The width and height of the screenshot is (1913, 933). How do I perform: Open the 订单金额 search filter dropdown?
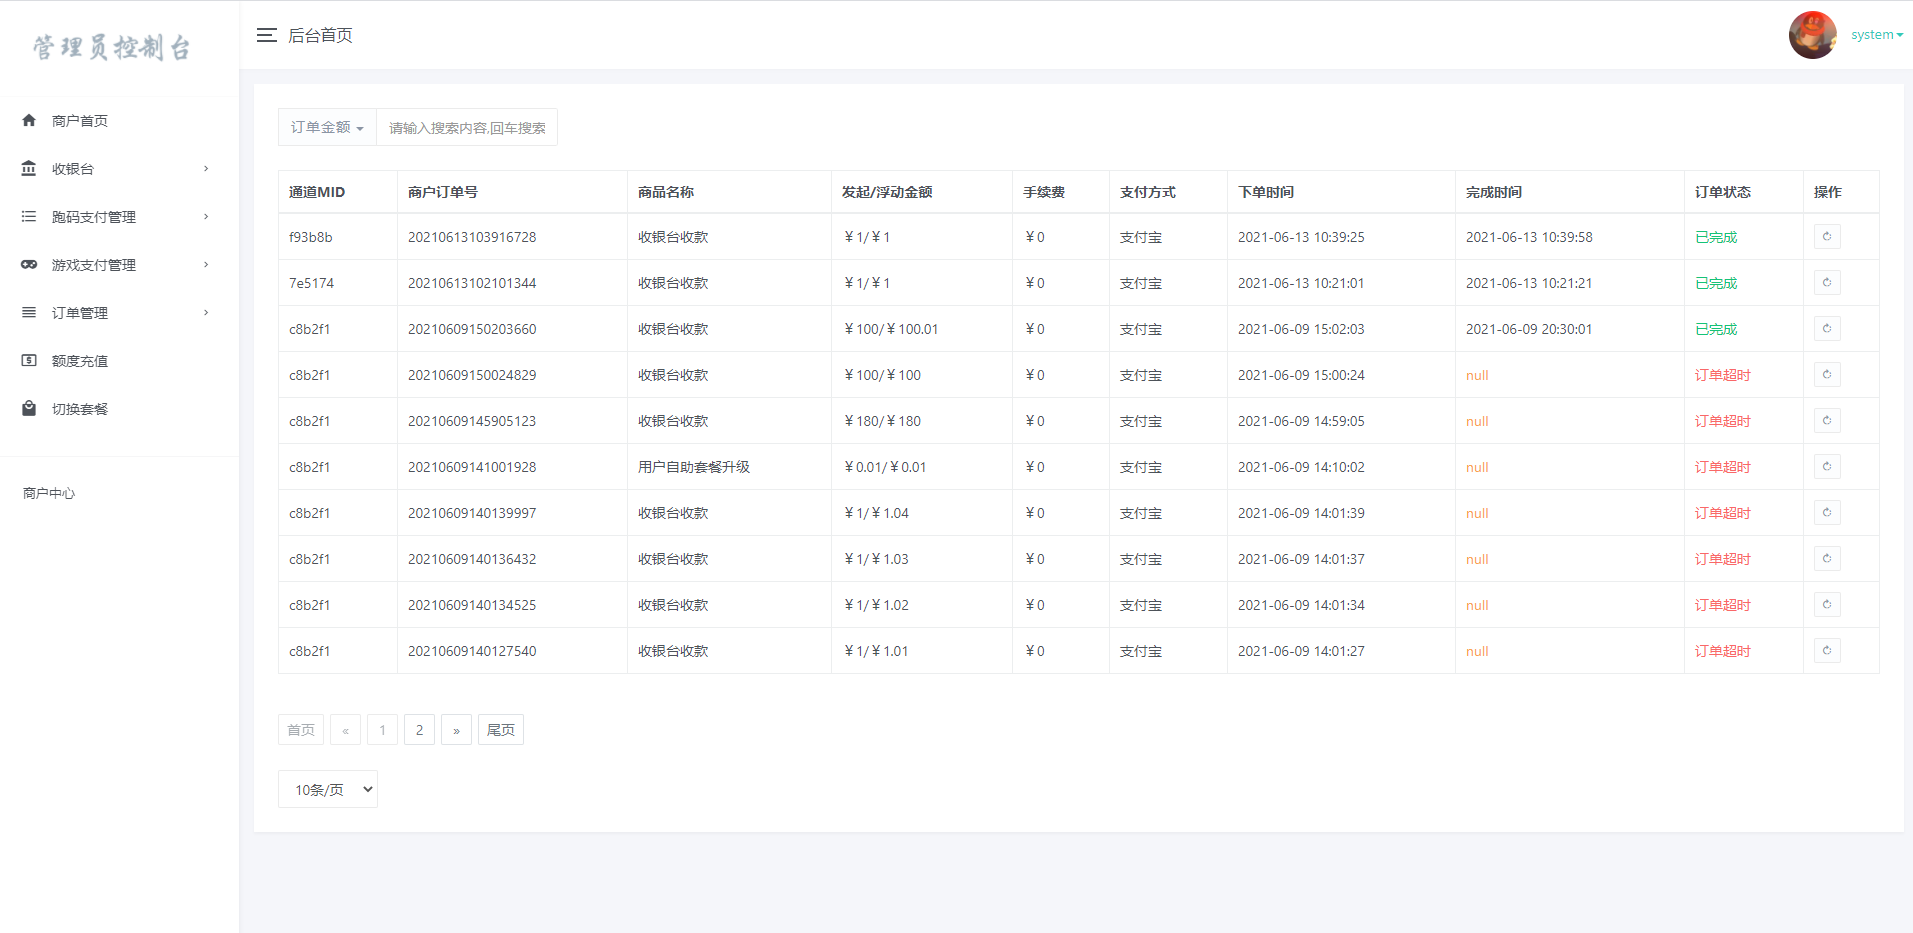pyautogui.click(x=327, y=127)
